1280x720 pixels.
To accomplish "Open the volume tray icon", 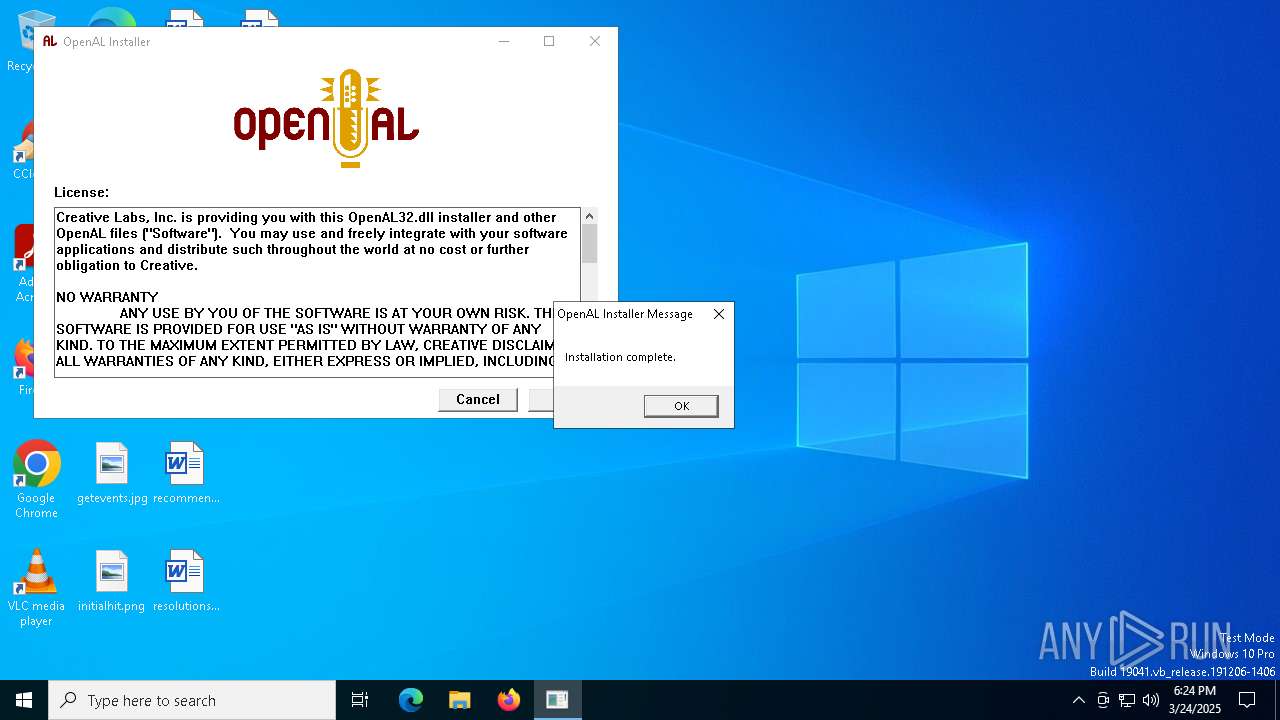I will click(1151, 700).
